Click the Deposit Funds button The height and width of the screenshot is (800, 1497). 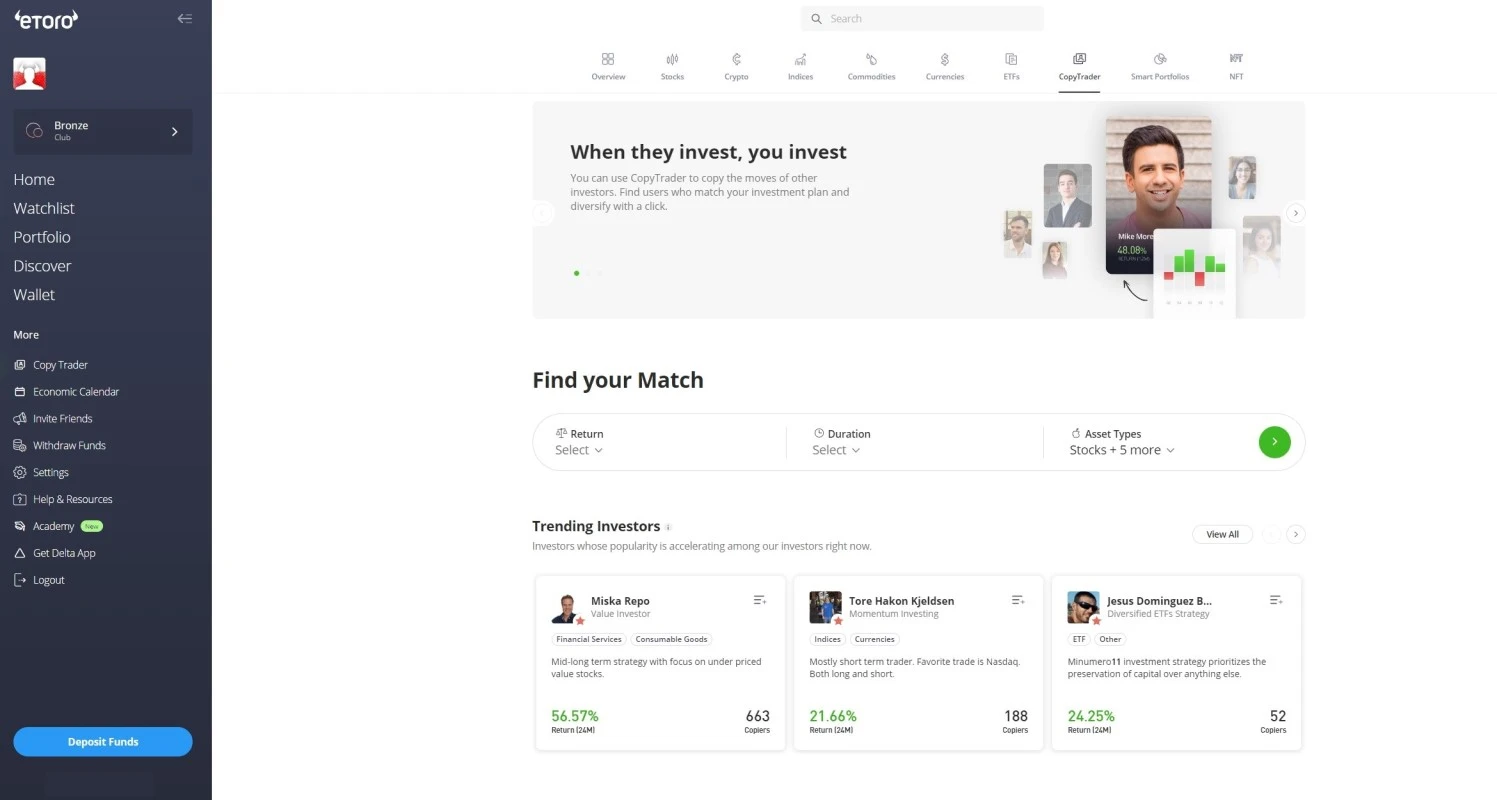pos(102,741)
